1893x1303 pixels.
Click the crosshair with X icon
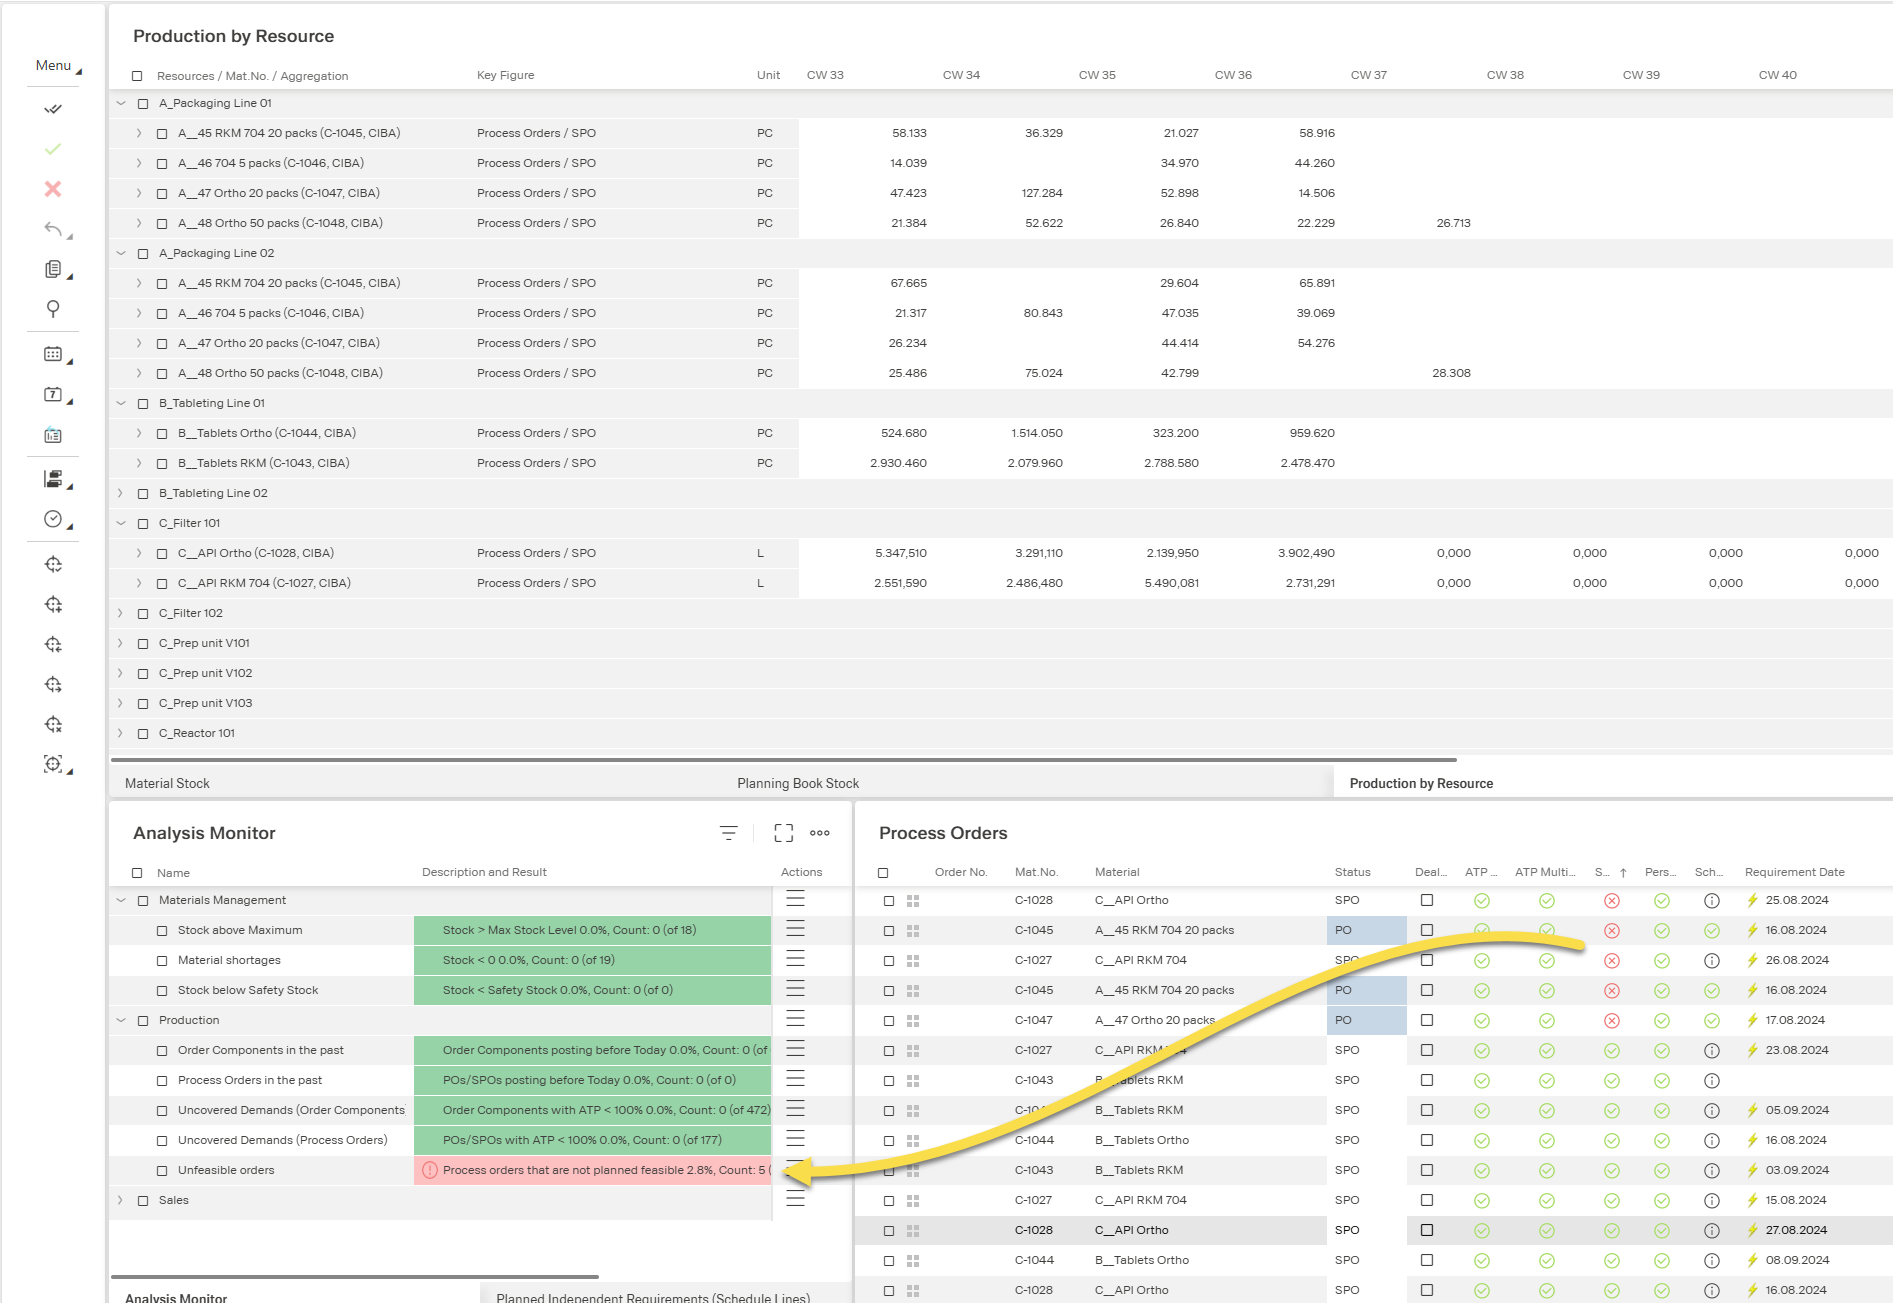tap(53, 724)
